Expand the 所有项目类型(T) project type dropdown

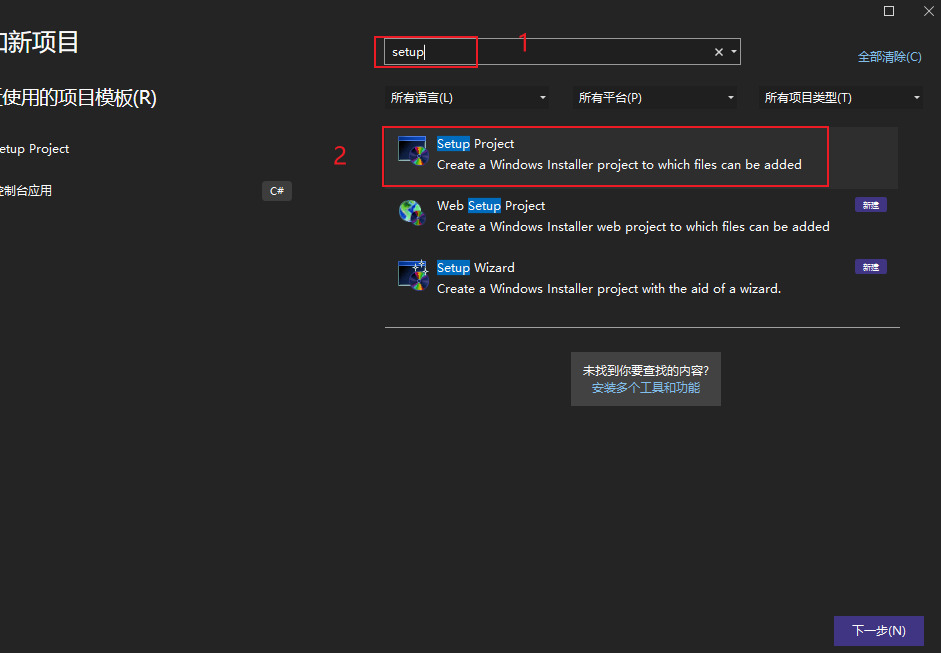click(x=842, y=98)
